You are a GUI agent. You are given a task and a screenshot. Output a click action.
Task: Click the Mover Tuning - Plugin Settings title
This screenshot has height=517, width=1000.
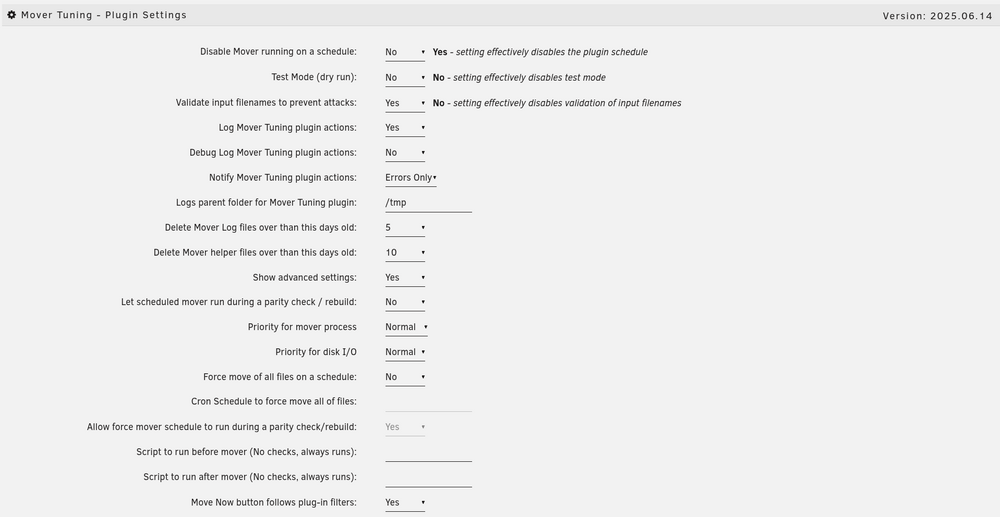104,15
